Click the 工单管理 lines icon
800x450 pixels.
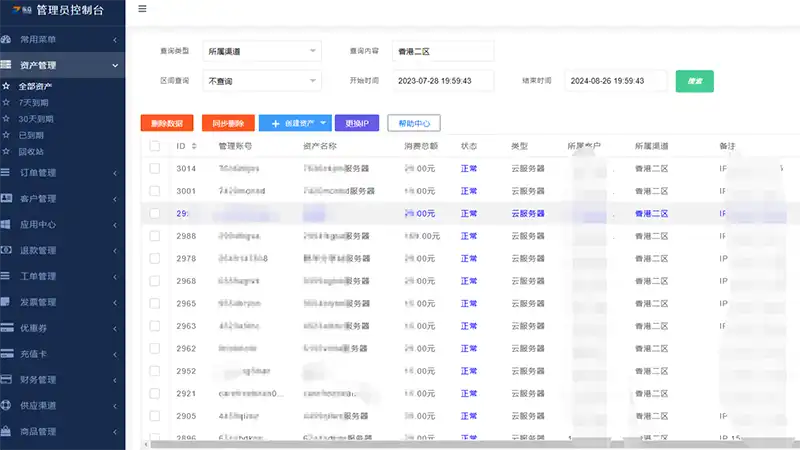[x=5, y=276]
